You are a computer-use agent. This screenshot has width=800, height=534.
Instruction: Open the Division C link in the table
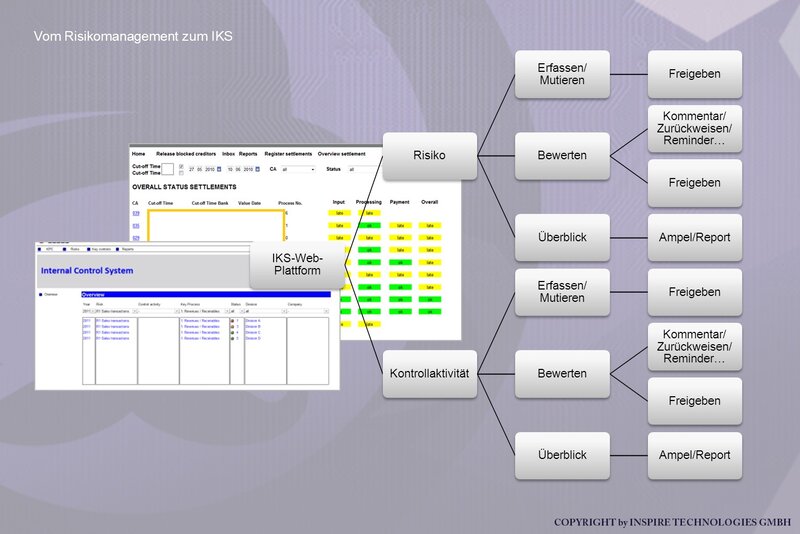[x=253, y=333]
